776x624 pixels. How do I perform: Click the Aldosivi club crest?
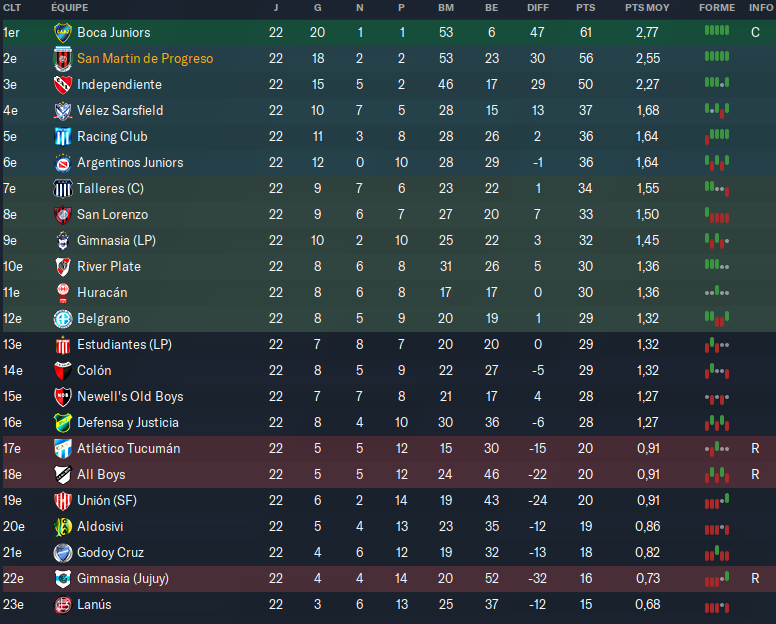62,527
